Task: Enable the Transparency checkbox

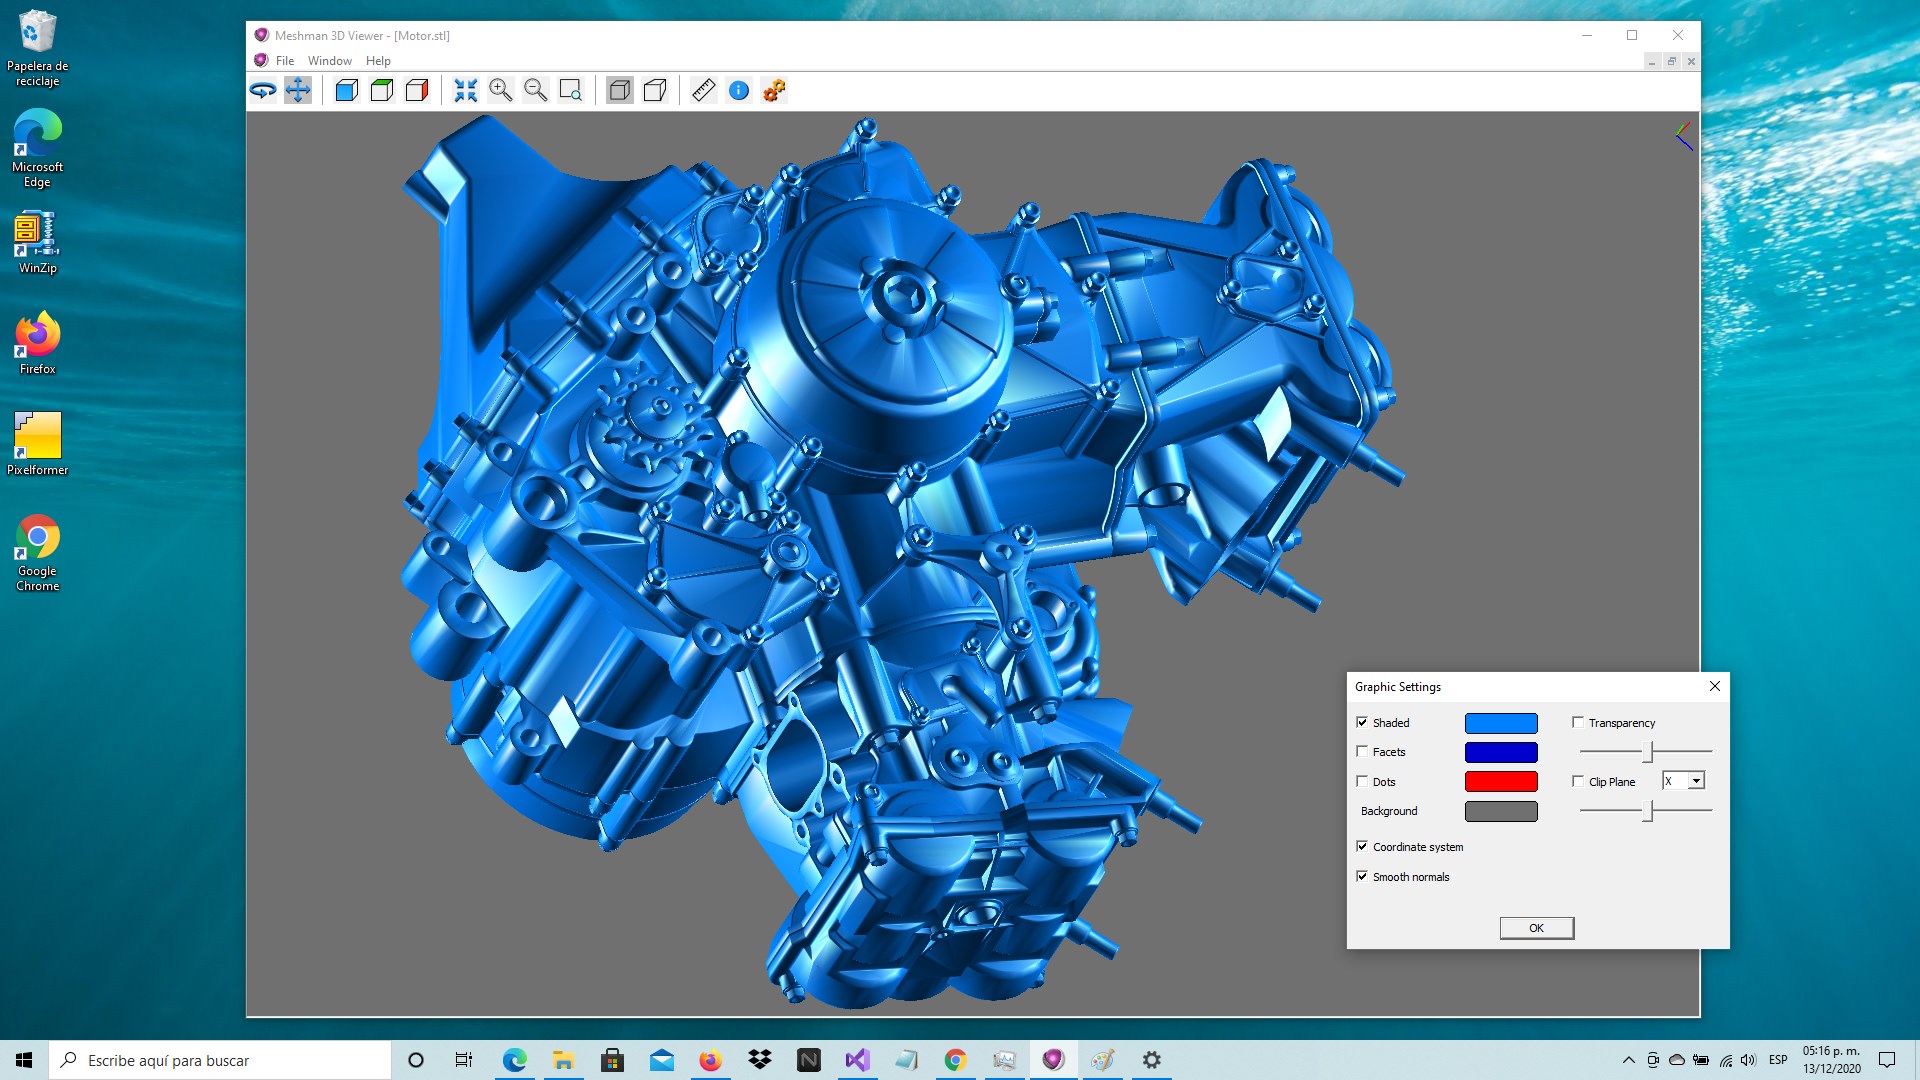Action: coord(1578,722)
